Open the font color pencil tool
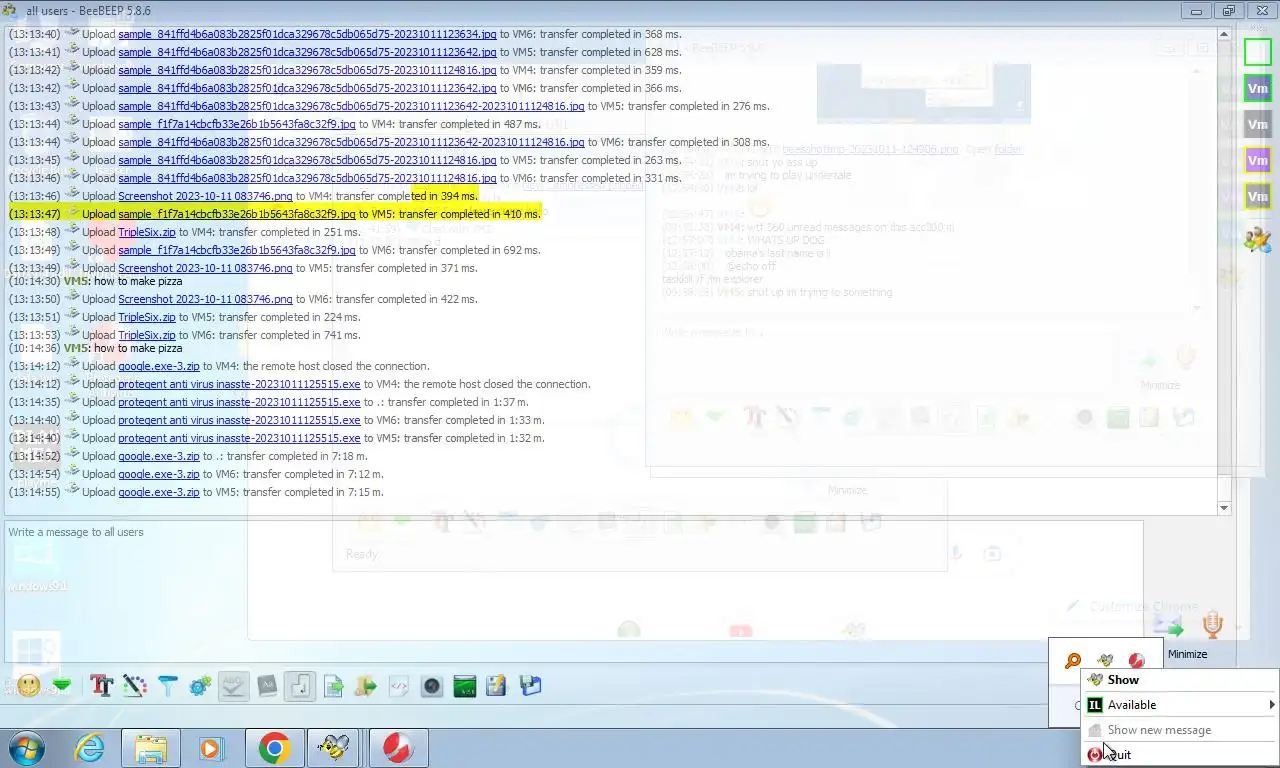This screenshot has width=1280, height=768. 134,686
